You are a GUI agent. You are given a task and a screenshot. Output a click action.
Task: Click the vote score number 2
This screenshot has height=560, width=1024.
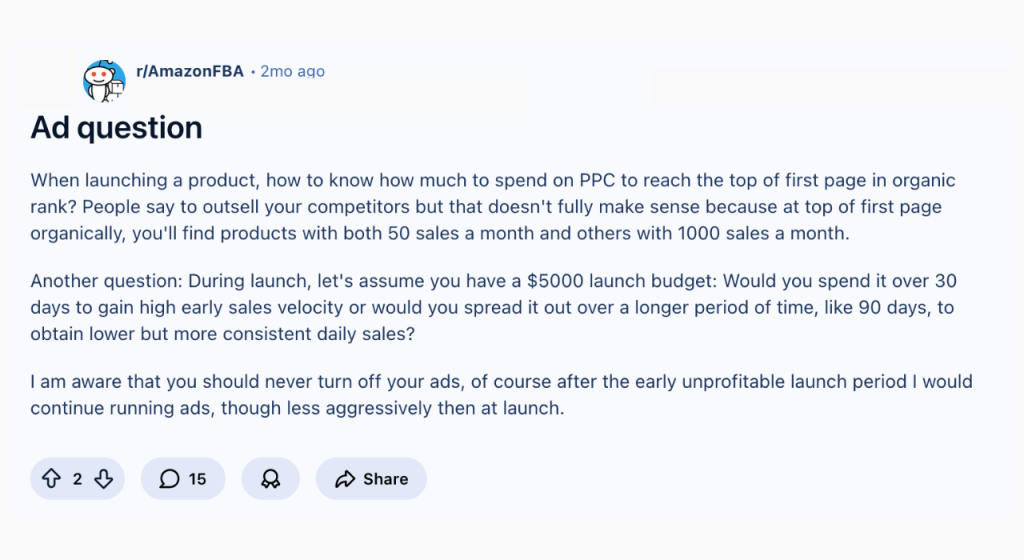coord(77,479)
